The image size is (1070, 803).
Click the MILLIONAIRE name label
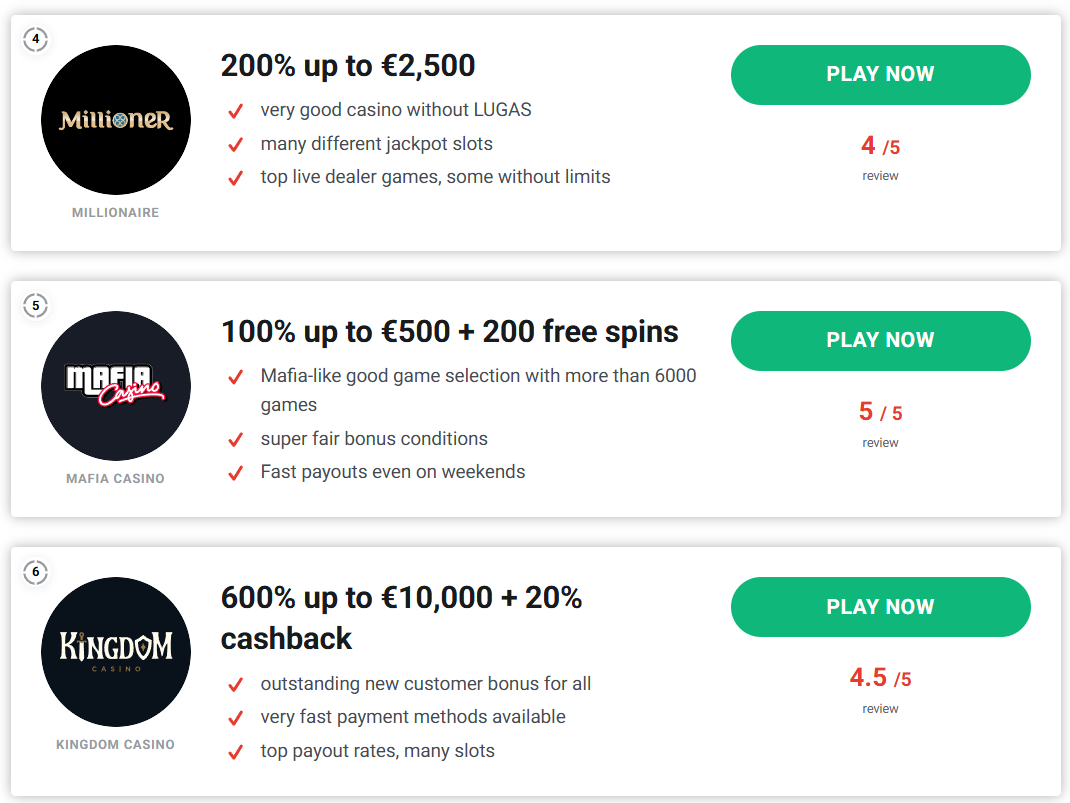[116, 213]
